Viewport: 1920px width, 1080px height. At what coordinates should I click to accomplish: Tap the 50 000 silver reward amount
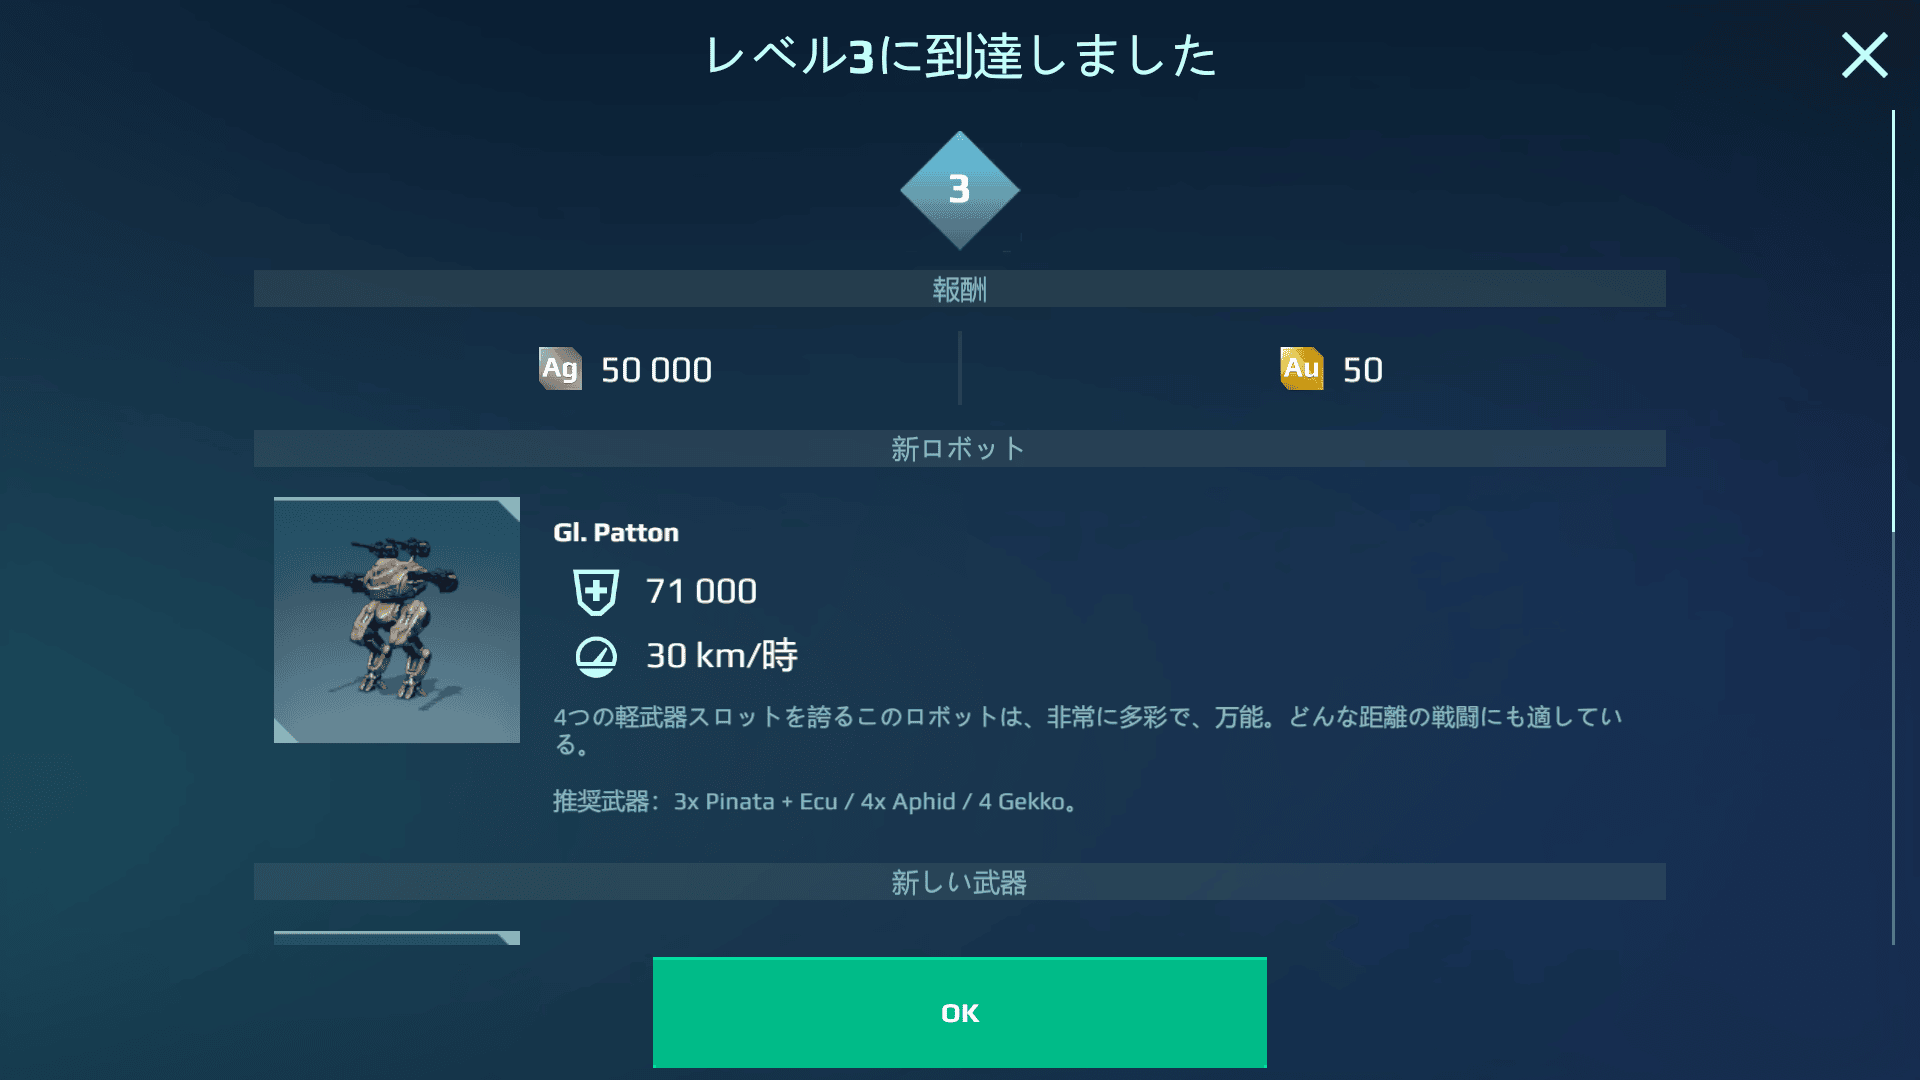tap(656, 370)
